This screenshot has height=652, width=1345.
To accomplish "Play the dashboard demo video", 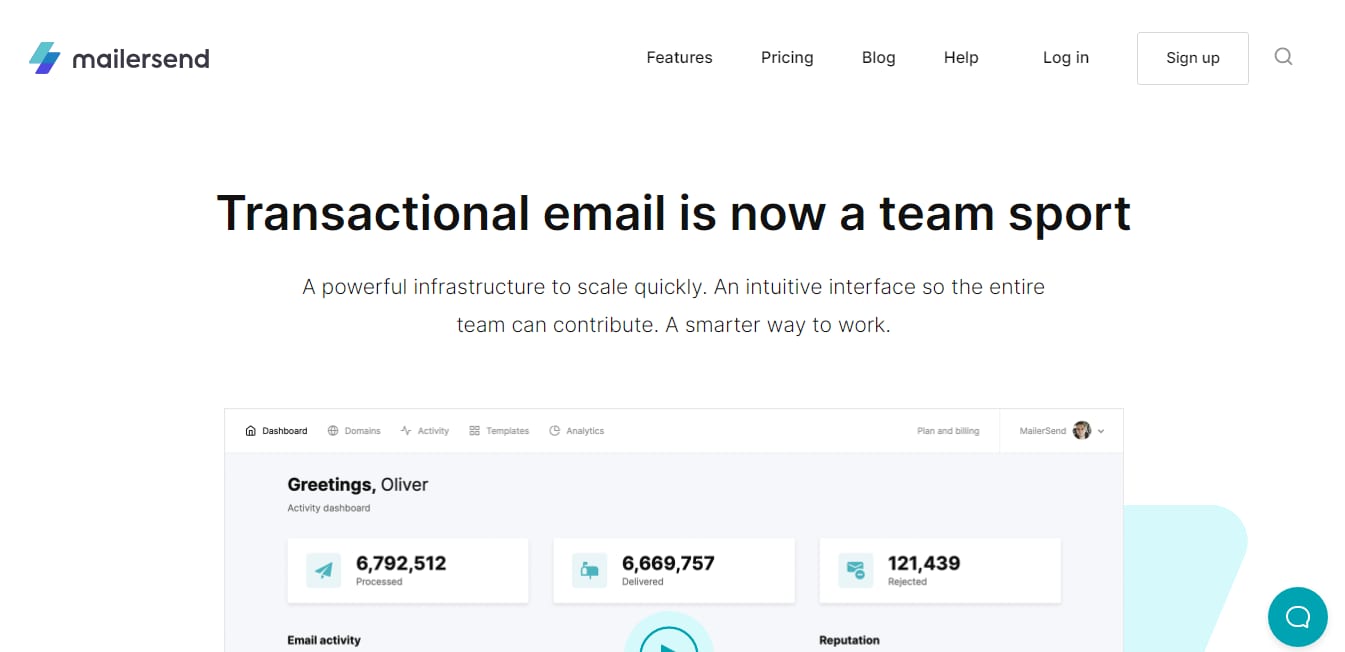I will pos(668,641).
